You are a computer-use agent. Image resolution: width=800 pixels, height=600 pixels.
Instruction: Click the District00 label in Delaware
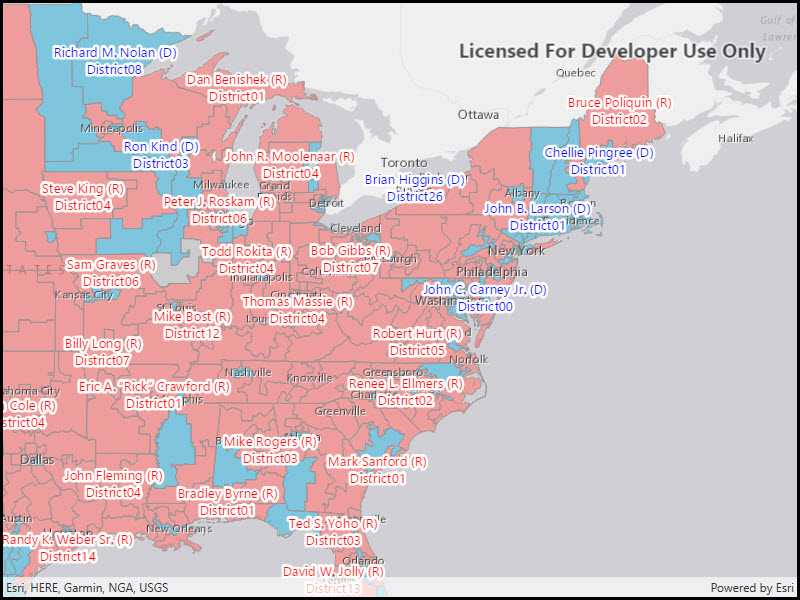pos(485,307)
